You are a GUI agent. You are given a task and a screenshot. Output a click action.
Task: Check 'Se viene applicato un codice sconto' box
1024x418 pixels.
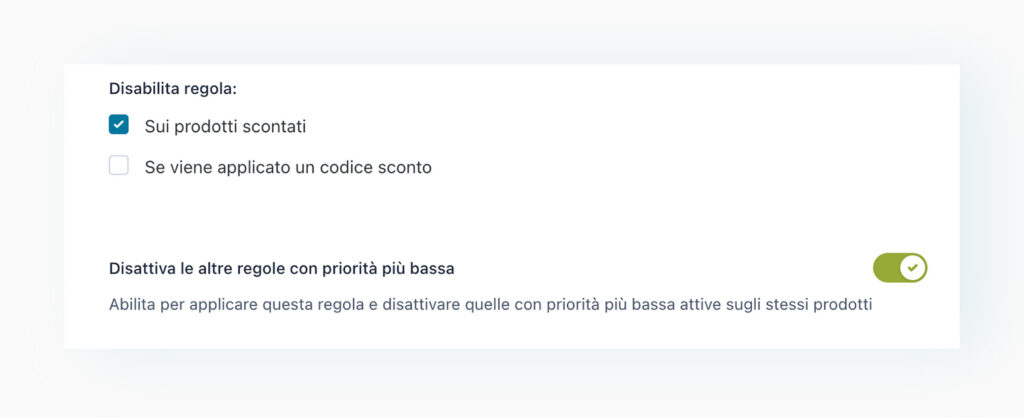[x=119, y=166]
